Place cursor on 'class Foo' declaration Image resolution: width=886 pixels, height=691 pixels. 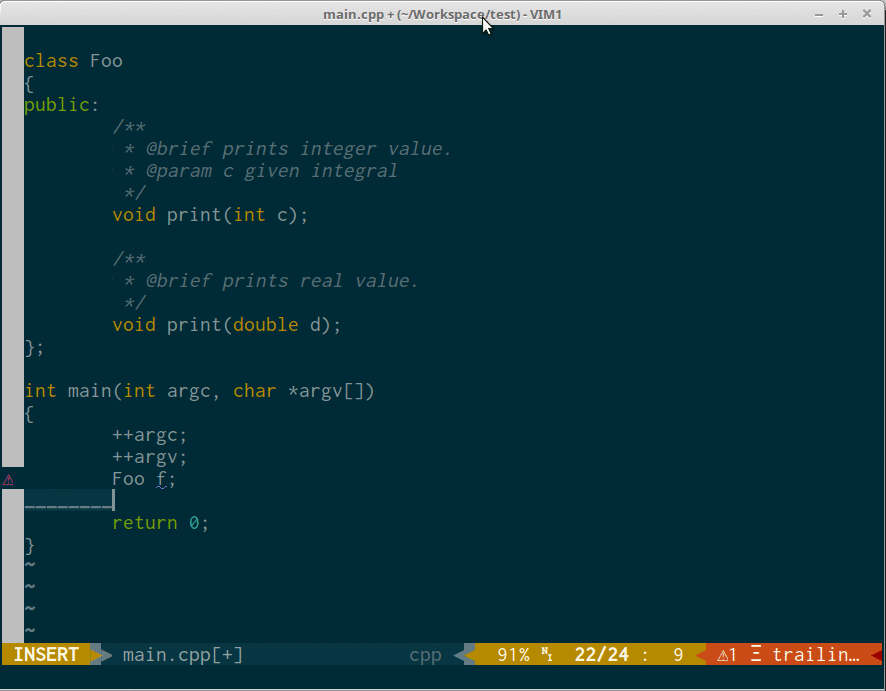point(73,61)
